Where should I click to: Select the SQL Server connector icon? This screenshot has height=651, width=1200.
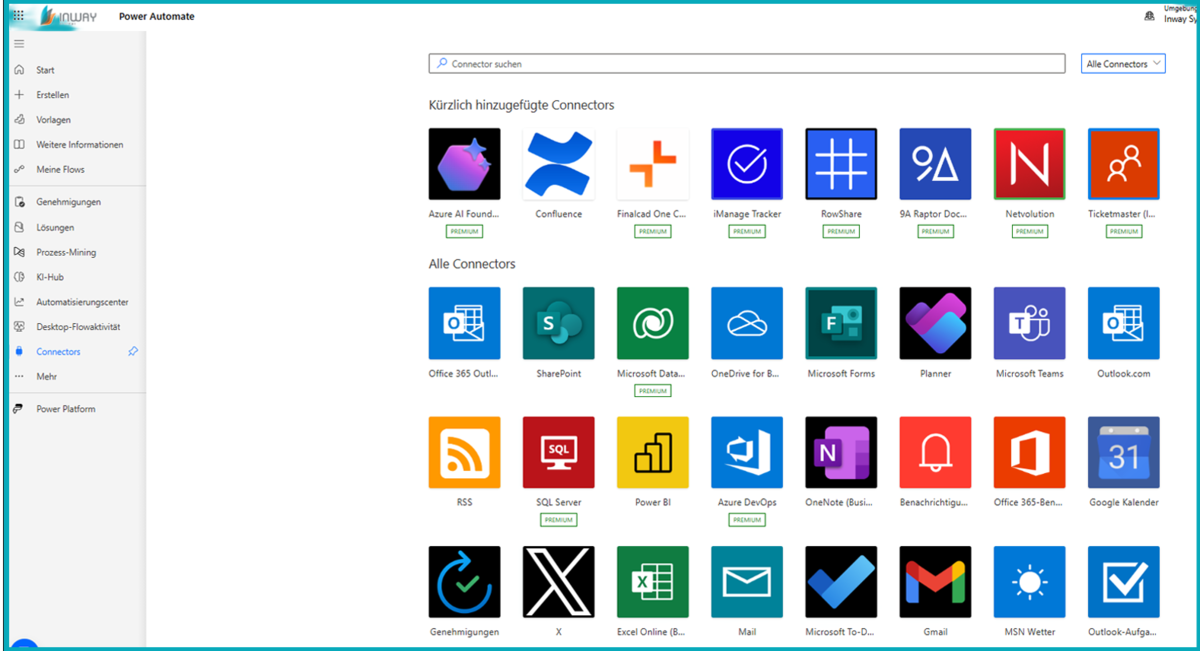point(558,453)
